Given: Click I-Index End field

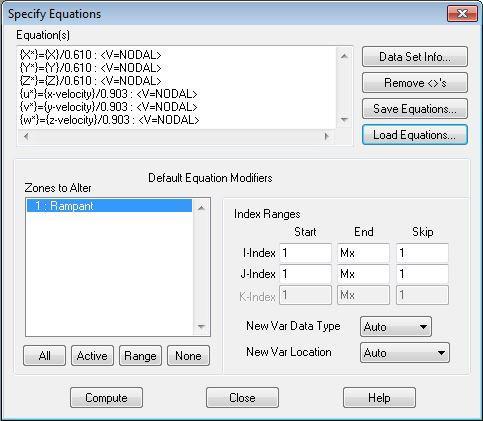Looking at the screenshot, I should point(363,253).
